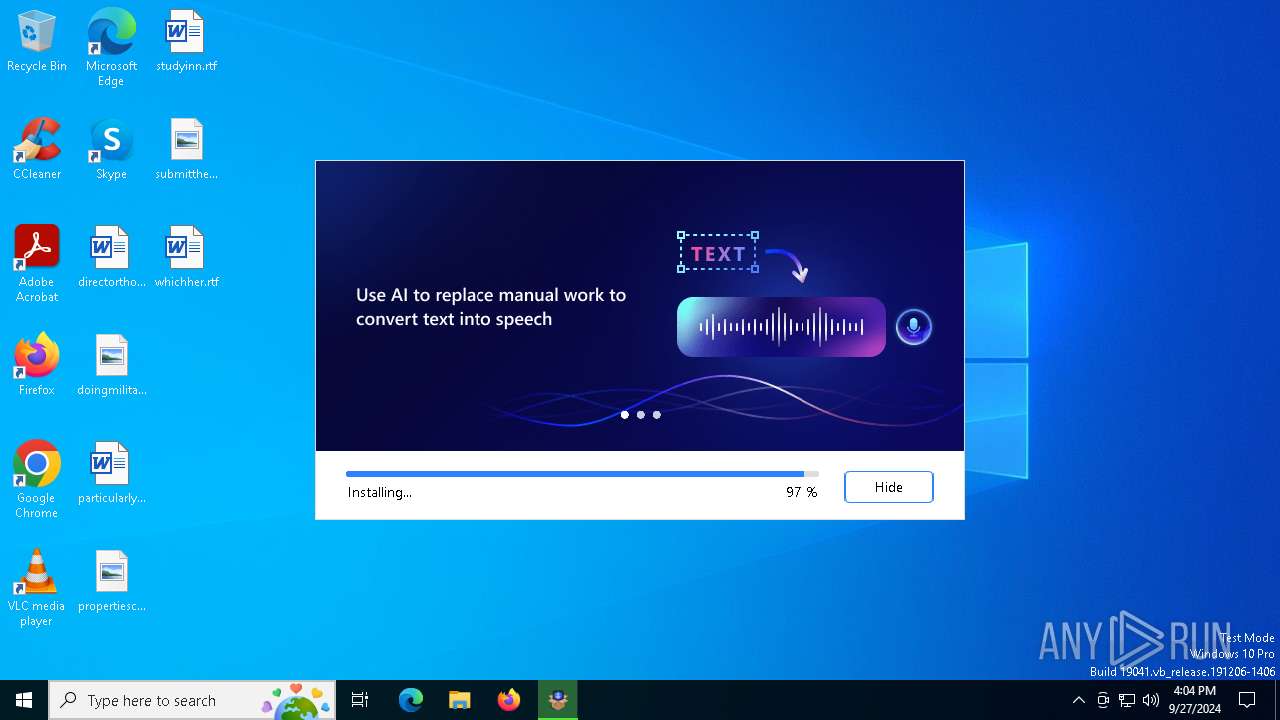Click the network status tray icon
This screenshot has height=720, width=1280.
click(x=1127, y=700)
